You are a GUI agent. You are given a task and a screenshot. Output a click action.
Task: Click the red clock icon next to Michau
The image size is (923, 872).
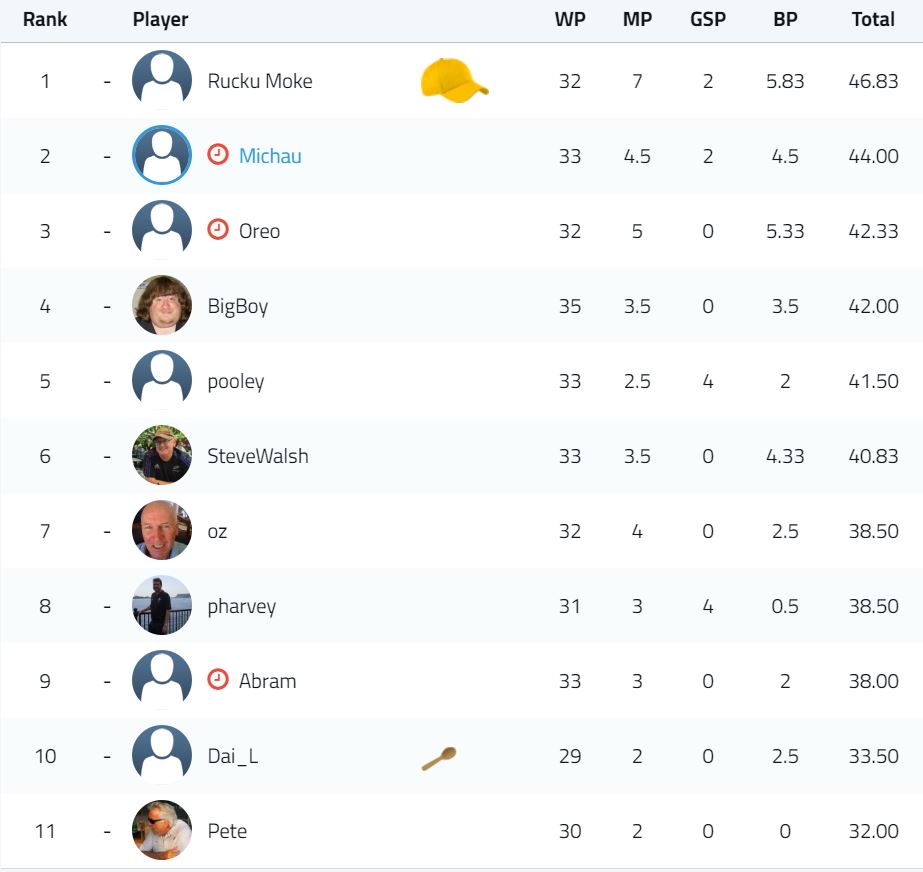[x=218, y=154]
